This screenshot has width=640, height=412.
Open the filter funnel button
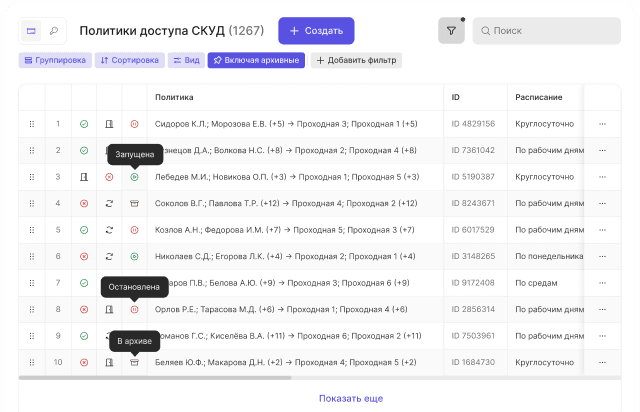coord(451,31)
